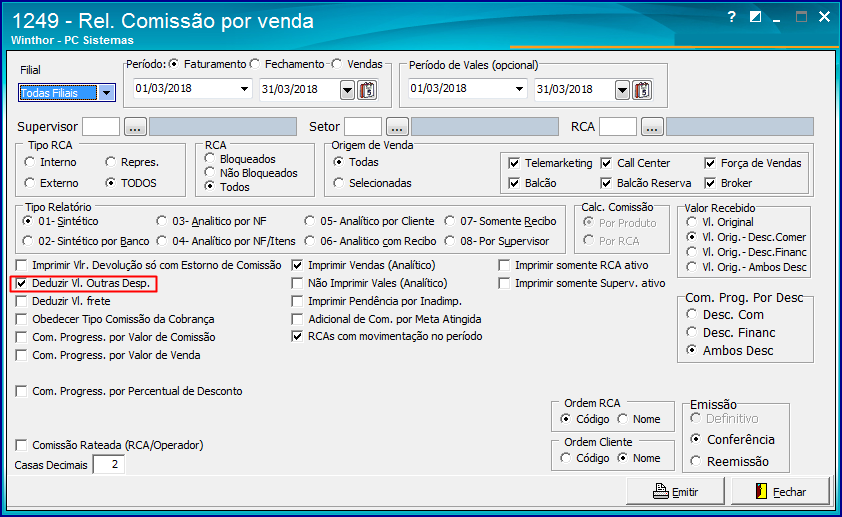Expand Período de Vales end date dropdown arrow
The height and width of the screenshot is (517, 842).
622,90
